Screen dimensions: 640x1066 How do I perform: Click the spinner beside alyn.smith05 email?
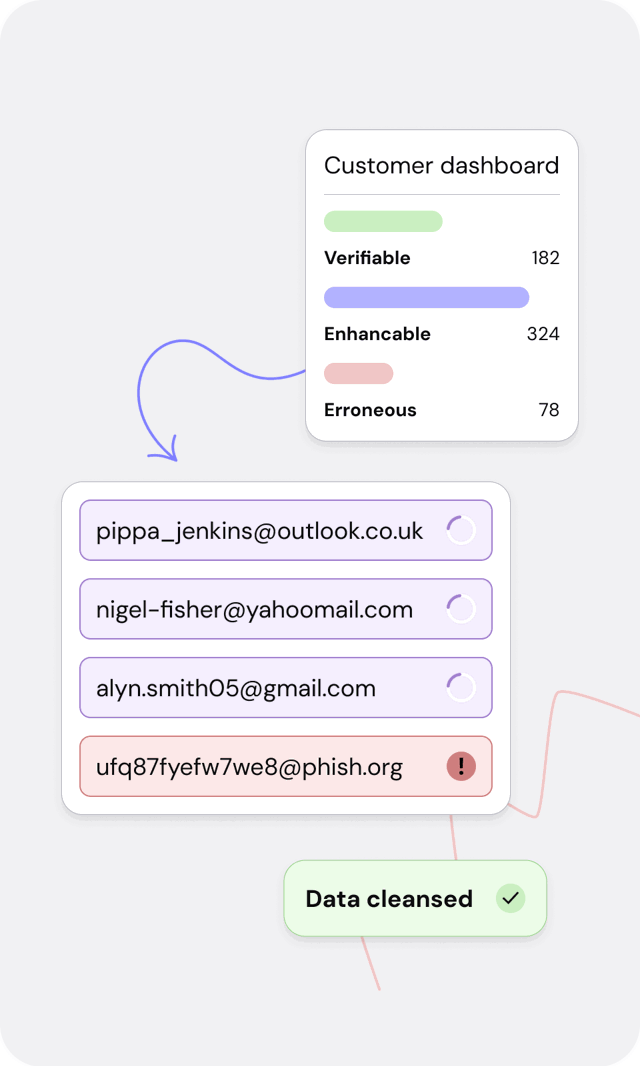tap(460, 688)
